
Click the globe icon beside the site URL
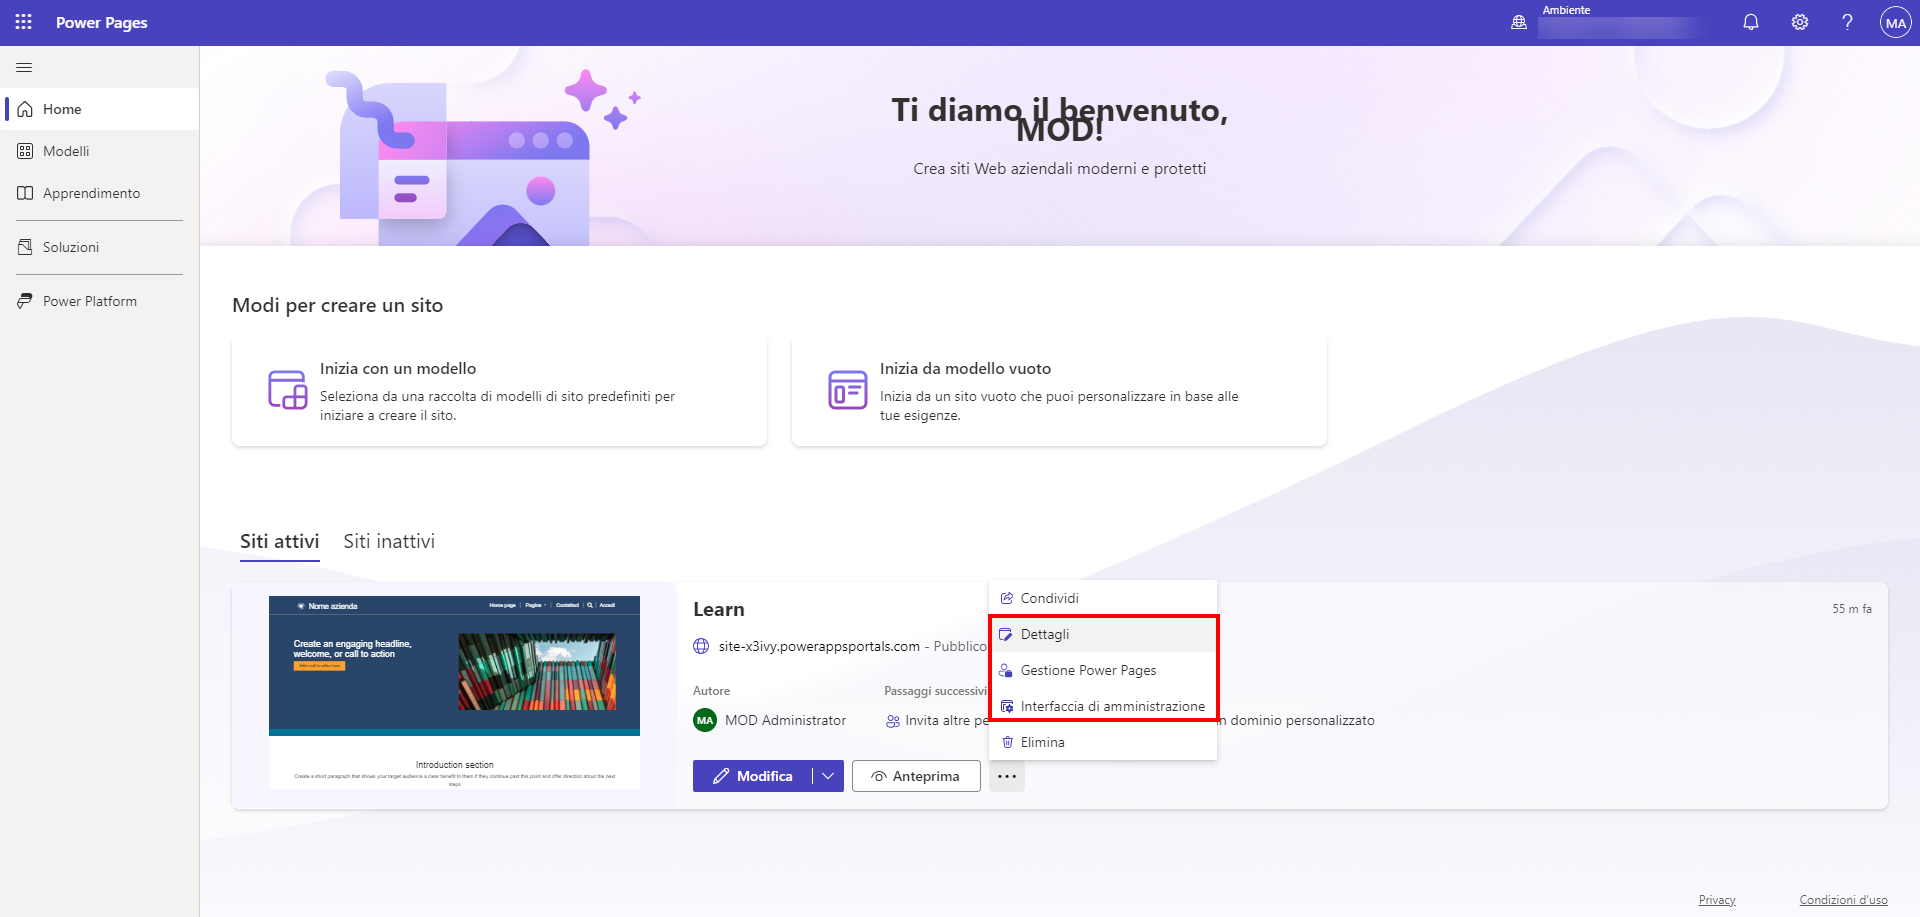(701, 646)
